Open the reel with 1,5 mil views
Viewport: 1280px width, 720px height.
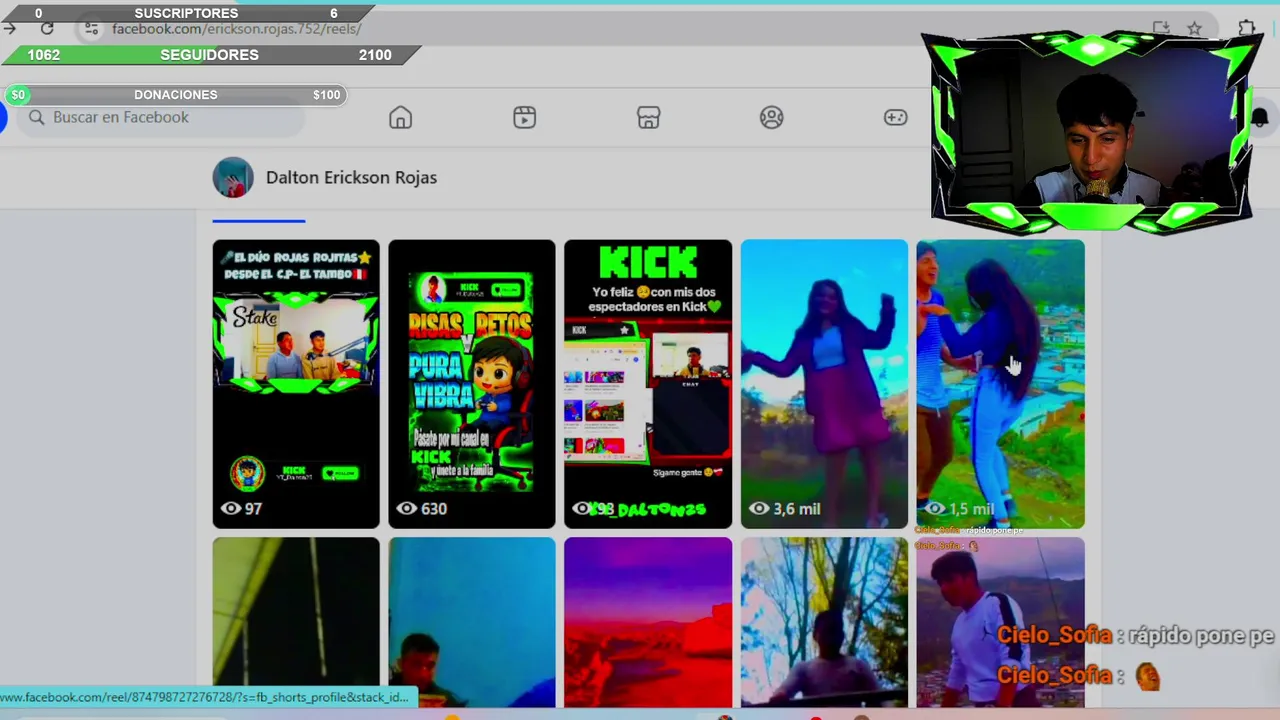(x=1000, y=384)
